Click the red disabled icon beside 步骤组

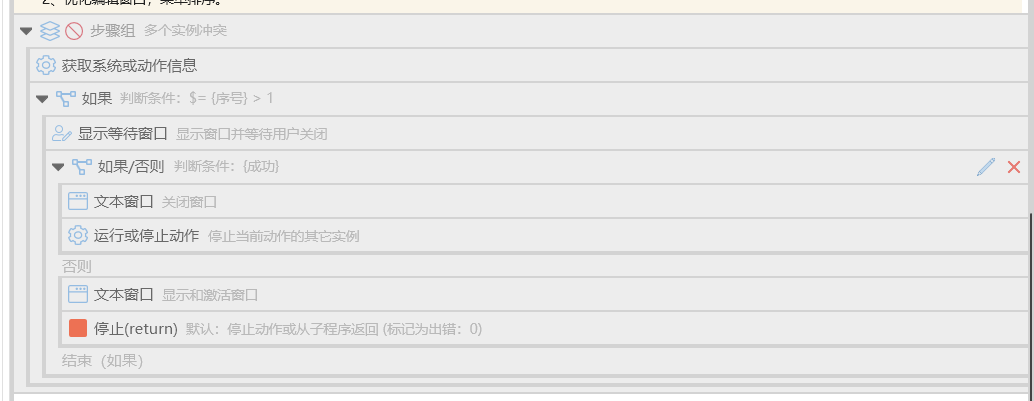74,30
